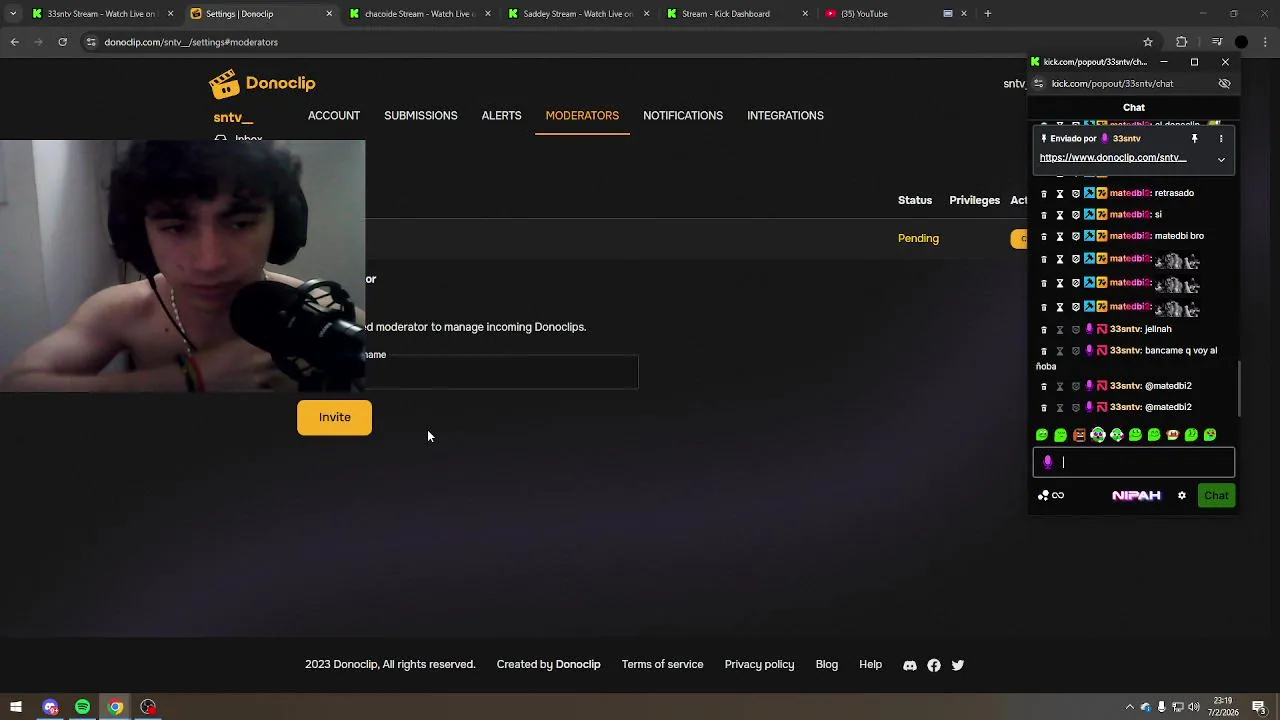Open a new browser tab
The height and width of the screenshot is (720, 1280).
[x=987, y=14]
